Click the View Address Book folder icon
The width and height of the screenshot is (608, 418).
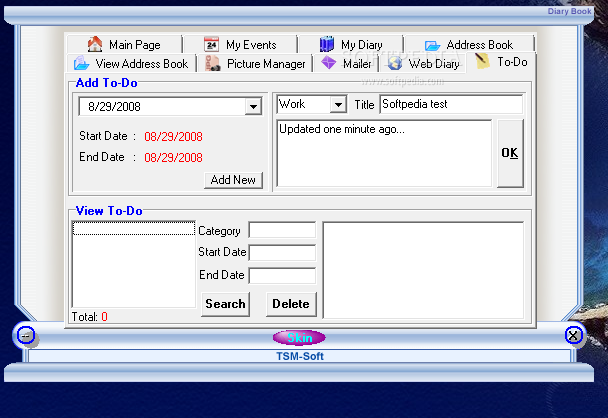coord(81,63)
